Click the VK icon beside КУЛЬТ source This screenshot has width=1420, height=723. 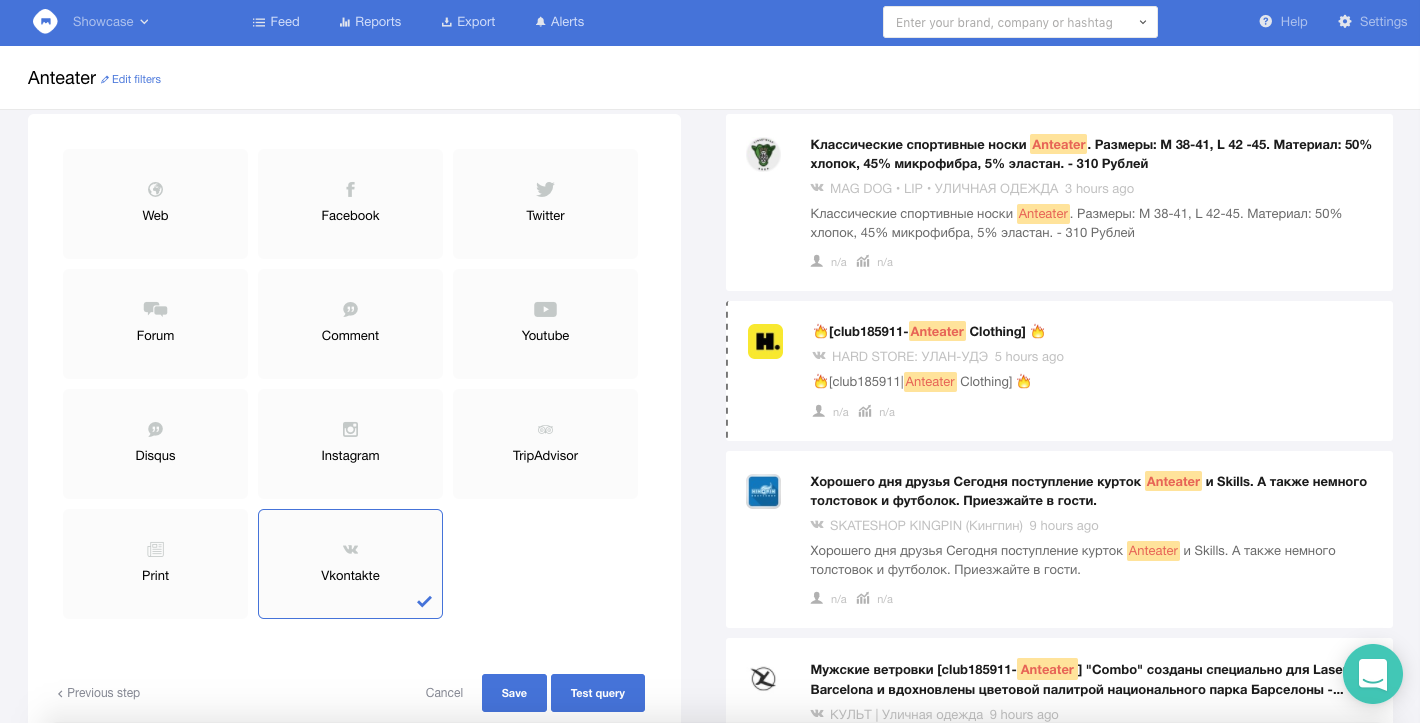coord(817,714)
